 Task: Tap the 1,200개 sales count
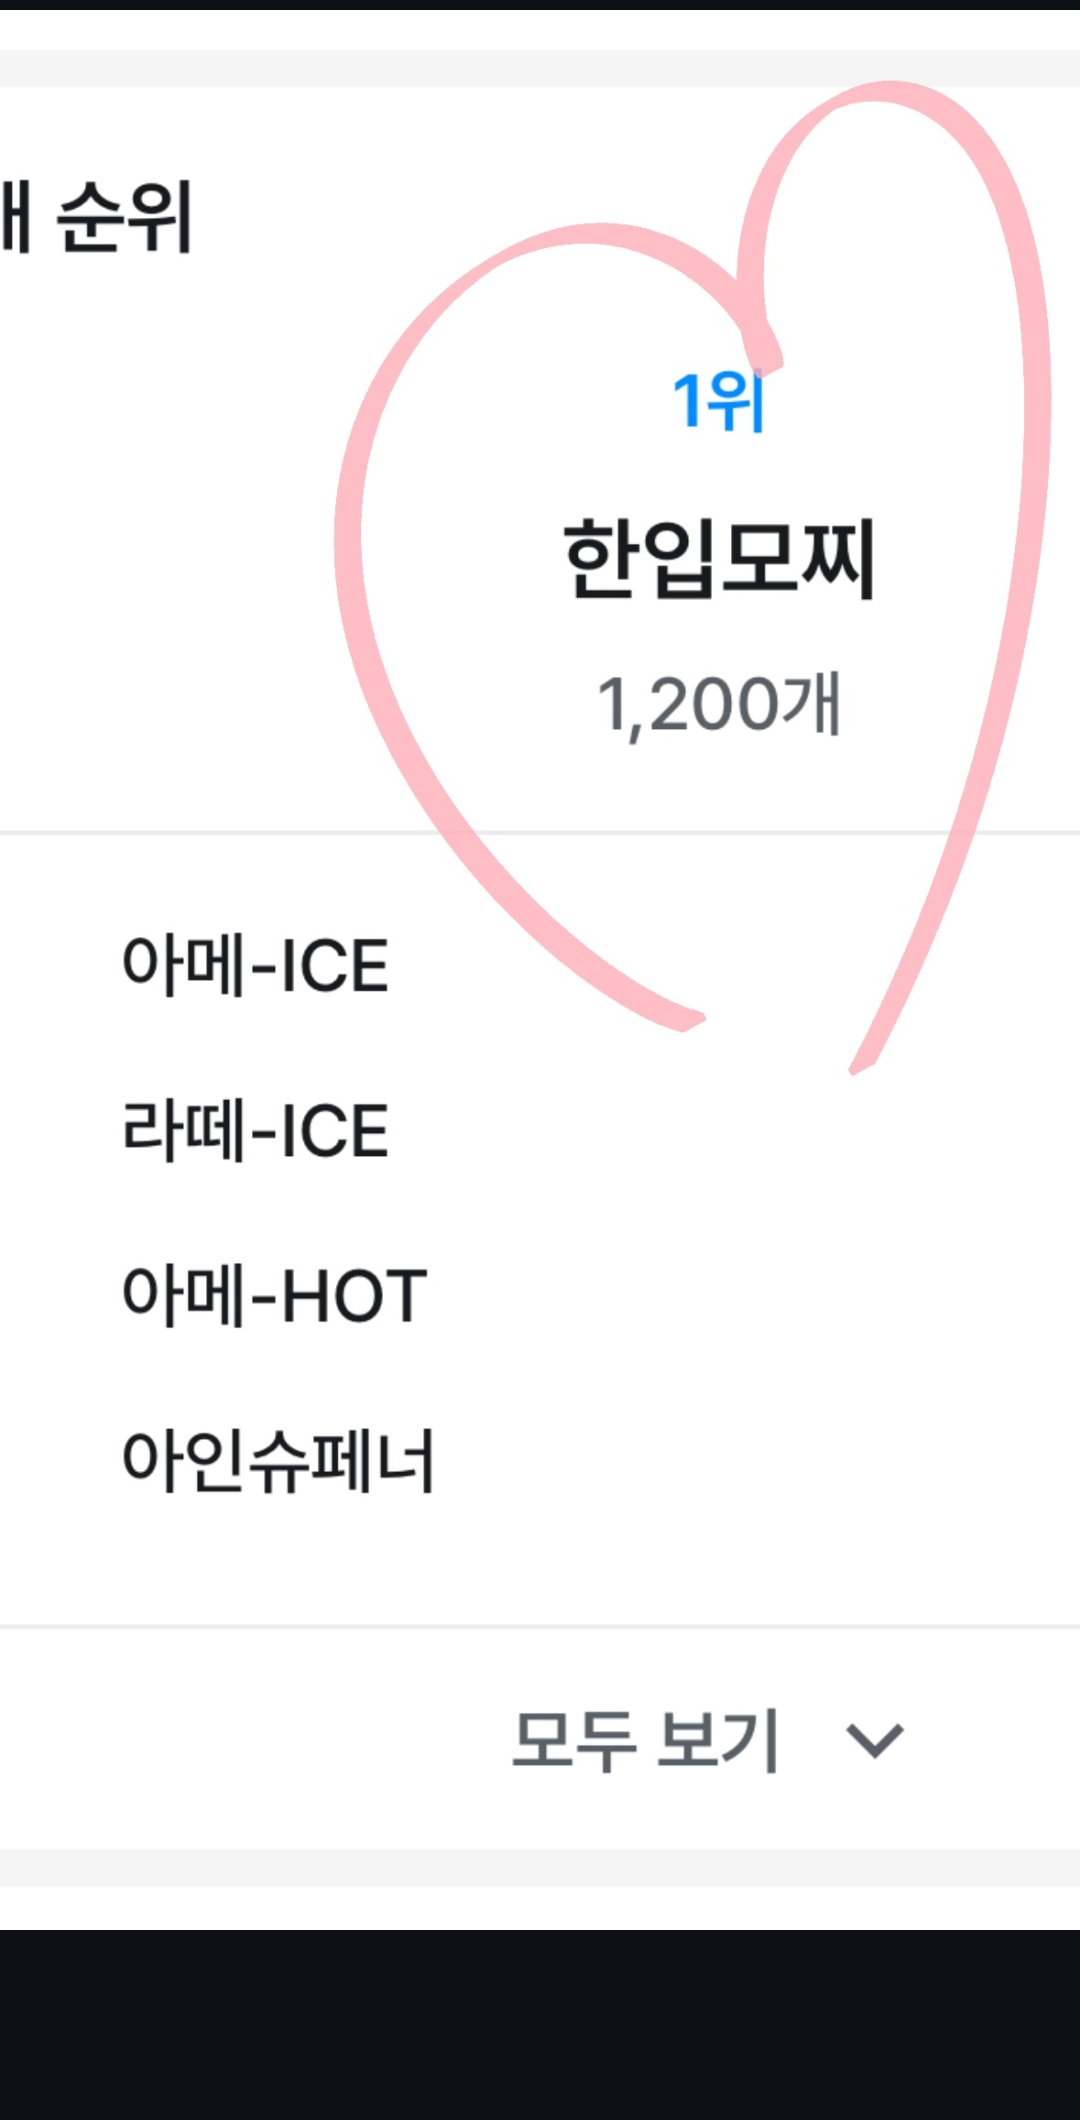click(718, 705)
